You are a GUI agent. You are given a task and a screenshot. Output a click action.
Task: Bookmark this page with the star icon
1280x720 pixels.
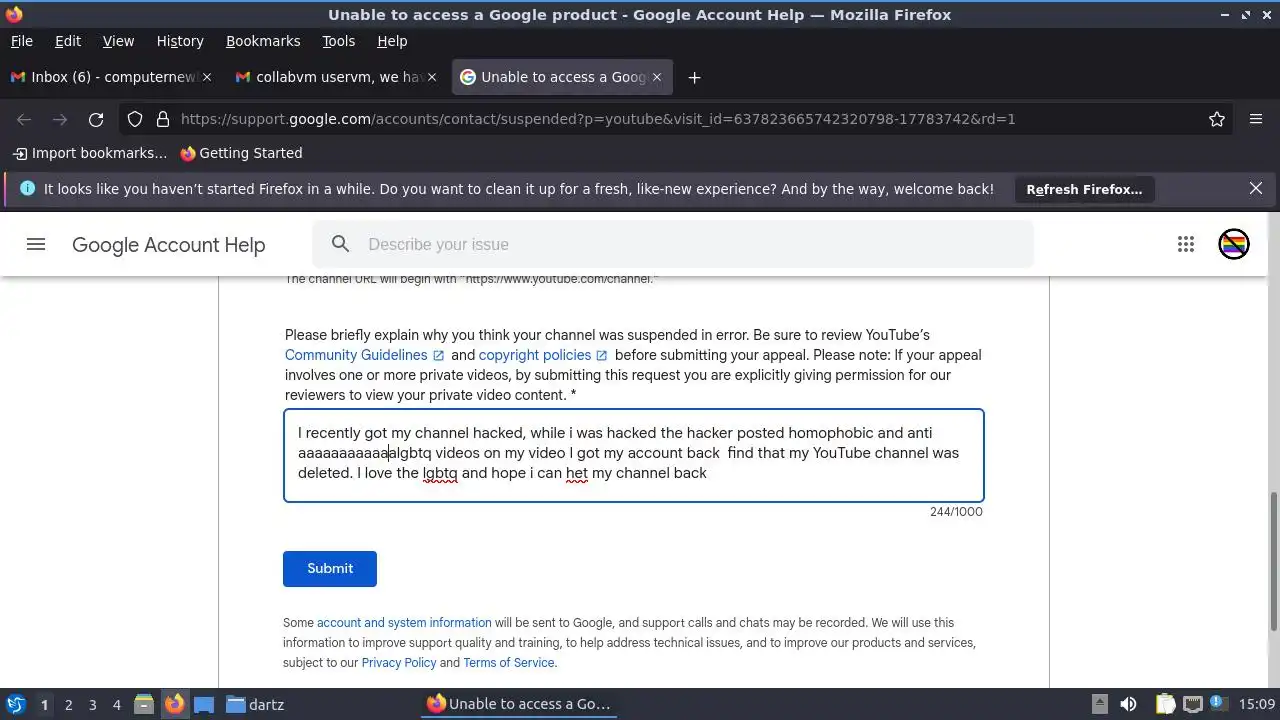(1217, 119)
